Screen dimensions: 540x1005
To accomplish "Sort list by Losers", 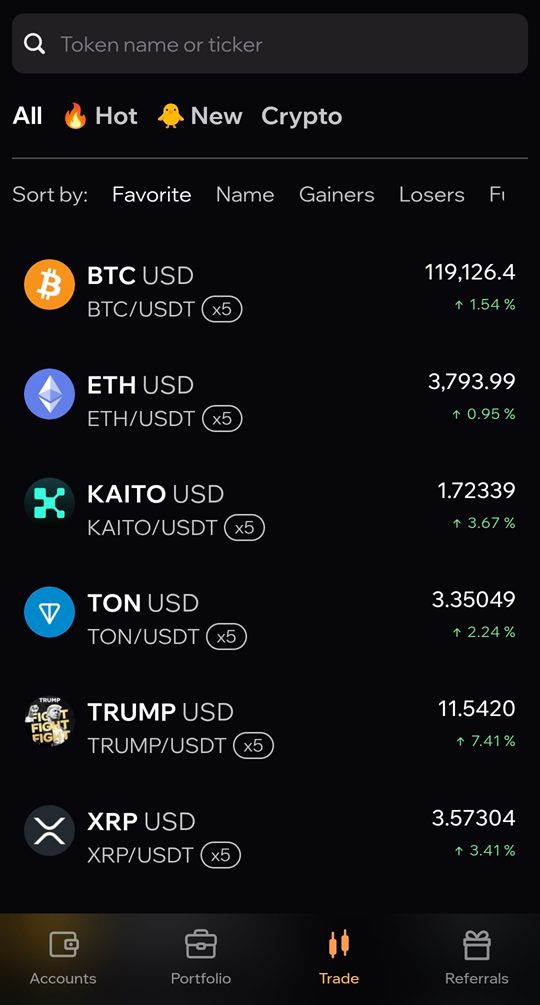I will 432,195.
